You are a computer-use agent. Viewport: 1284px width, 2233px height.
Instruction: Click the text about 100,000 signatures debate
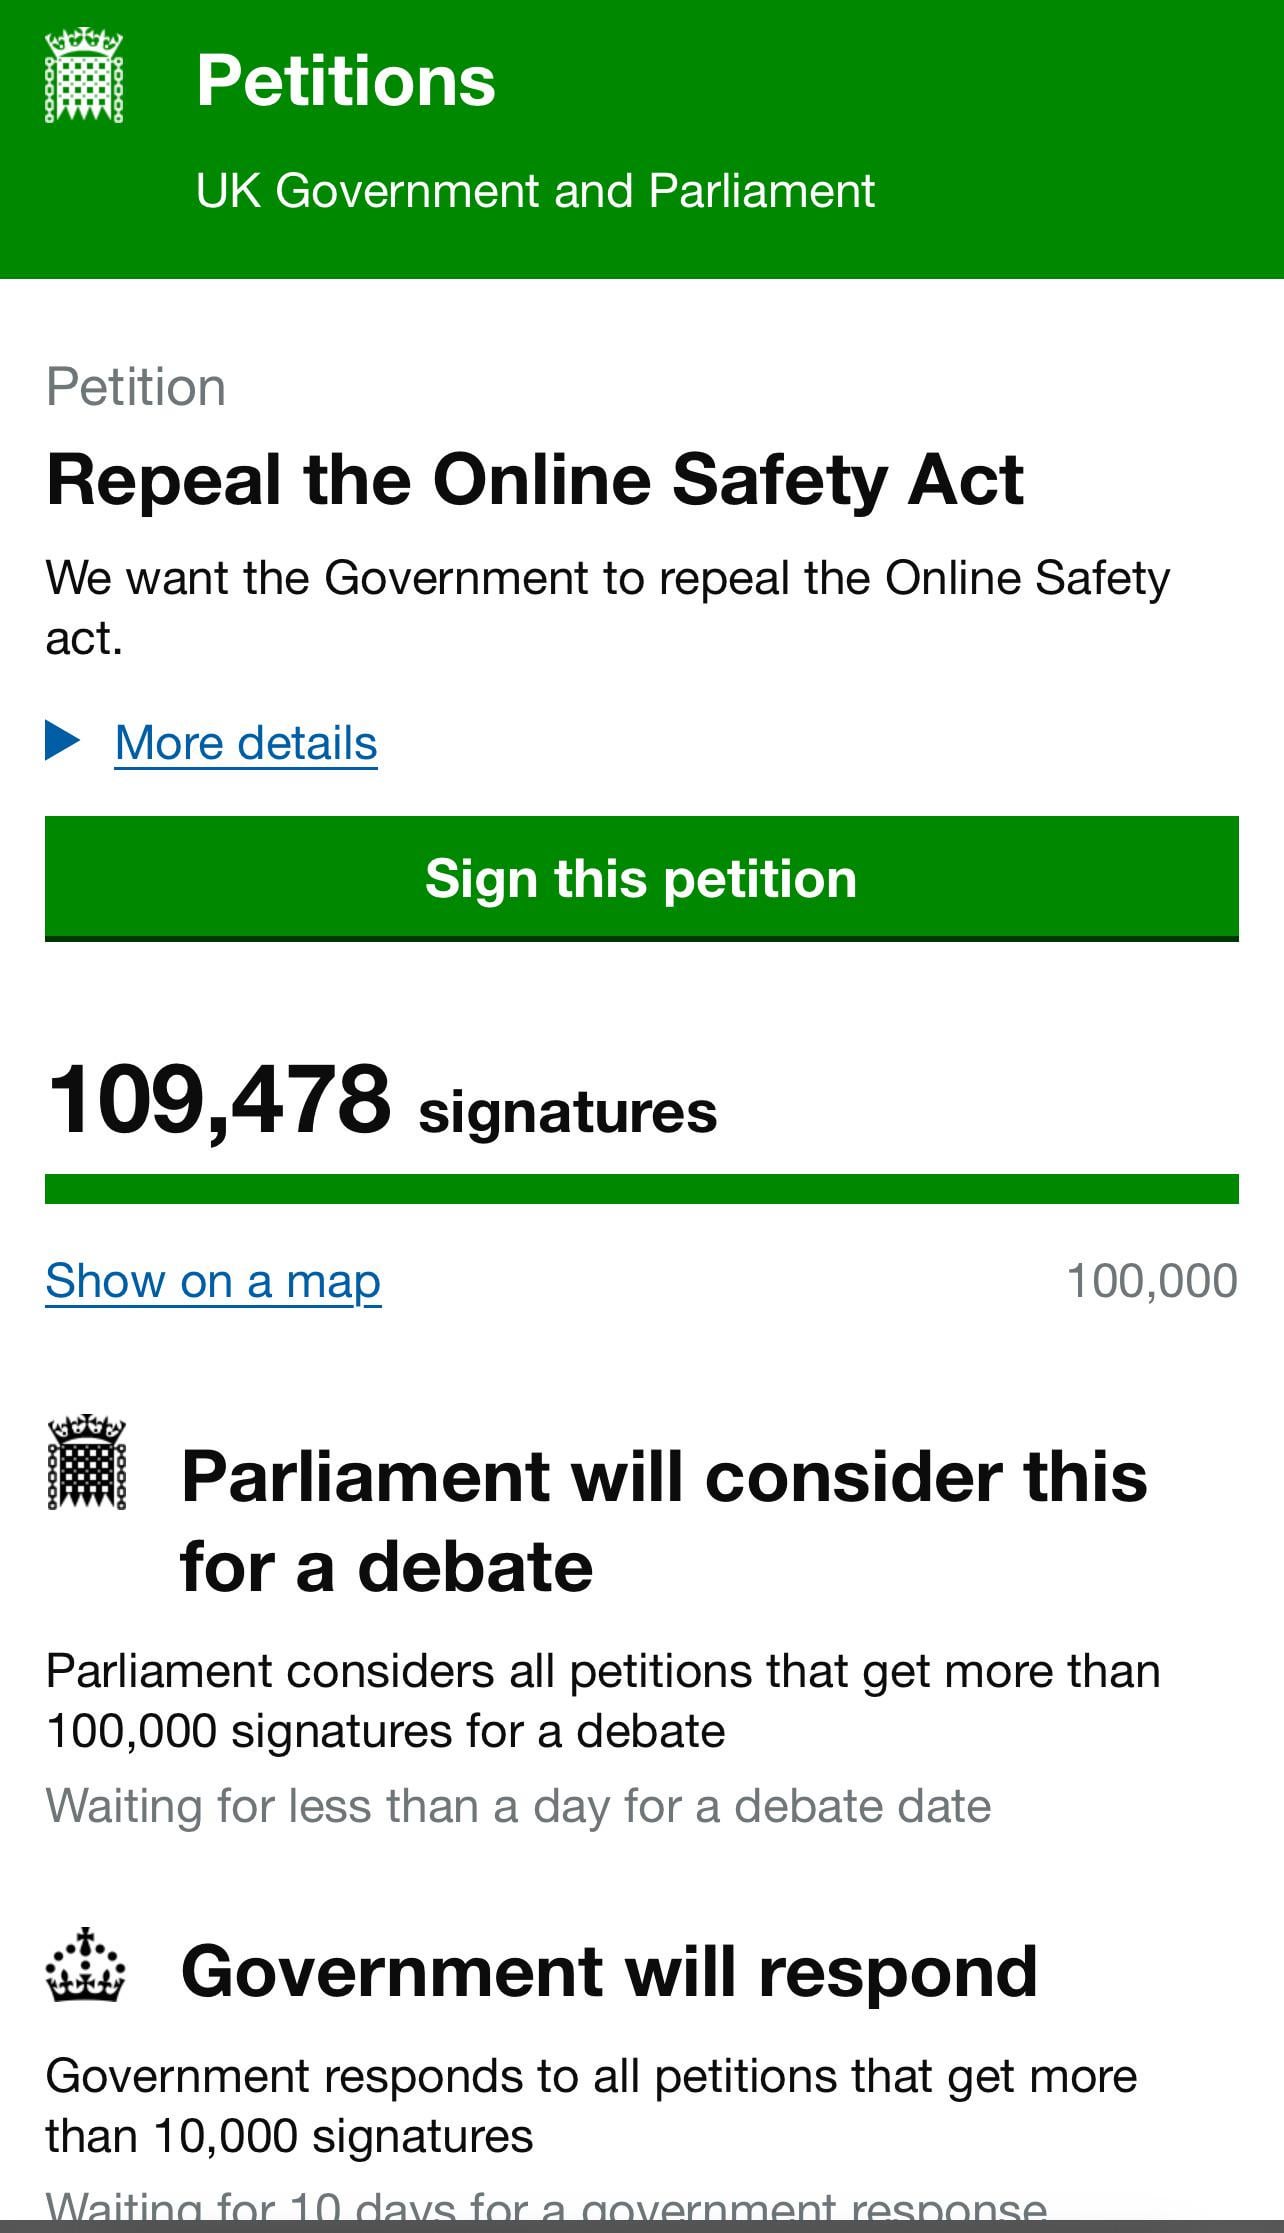pos(603,1701)
